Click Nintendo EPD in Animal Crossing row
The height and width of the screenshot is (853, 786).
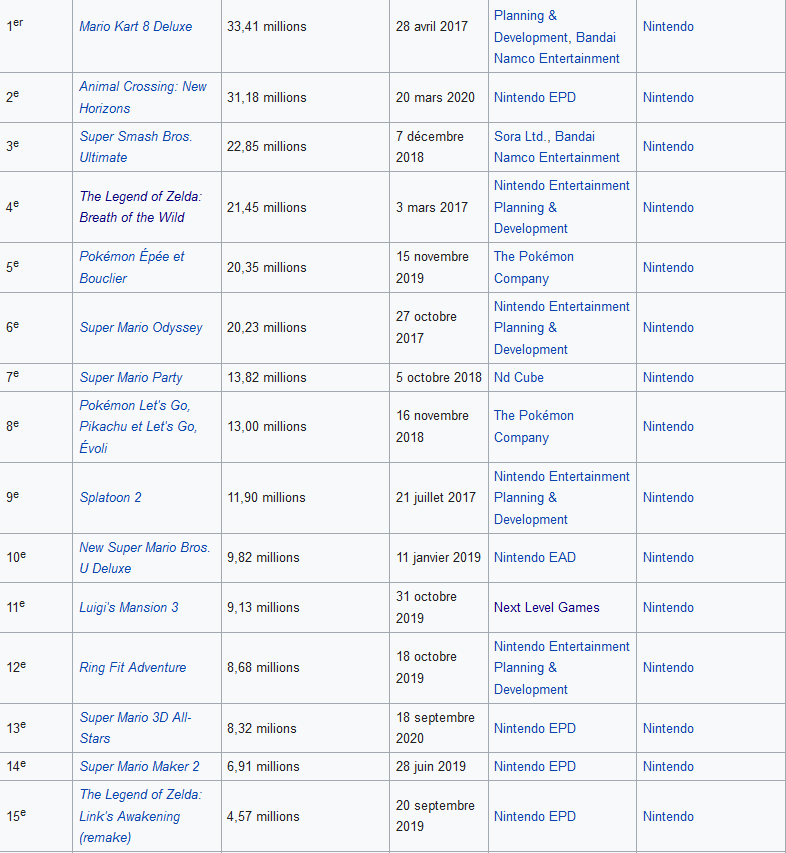click(x=535, y=97)
